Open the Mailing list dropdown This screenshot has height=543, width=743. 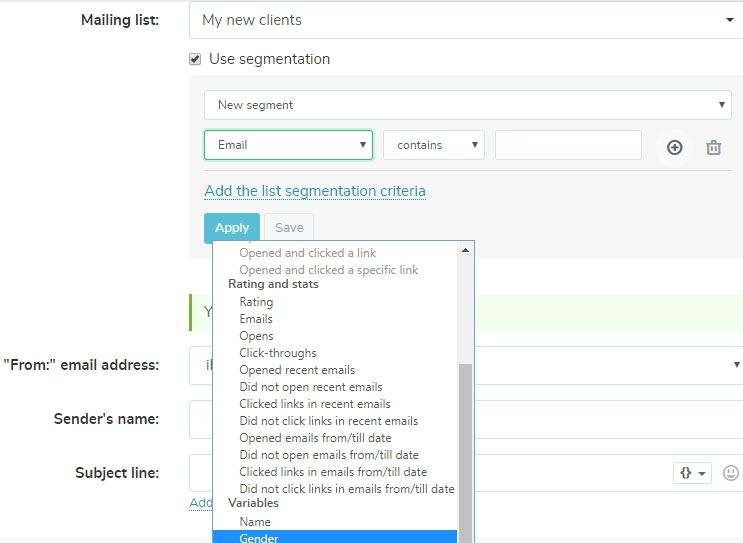point(466,20)
